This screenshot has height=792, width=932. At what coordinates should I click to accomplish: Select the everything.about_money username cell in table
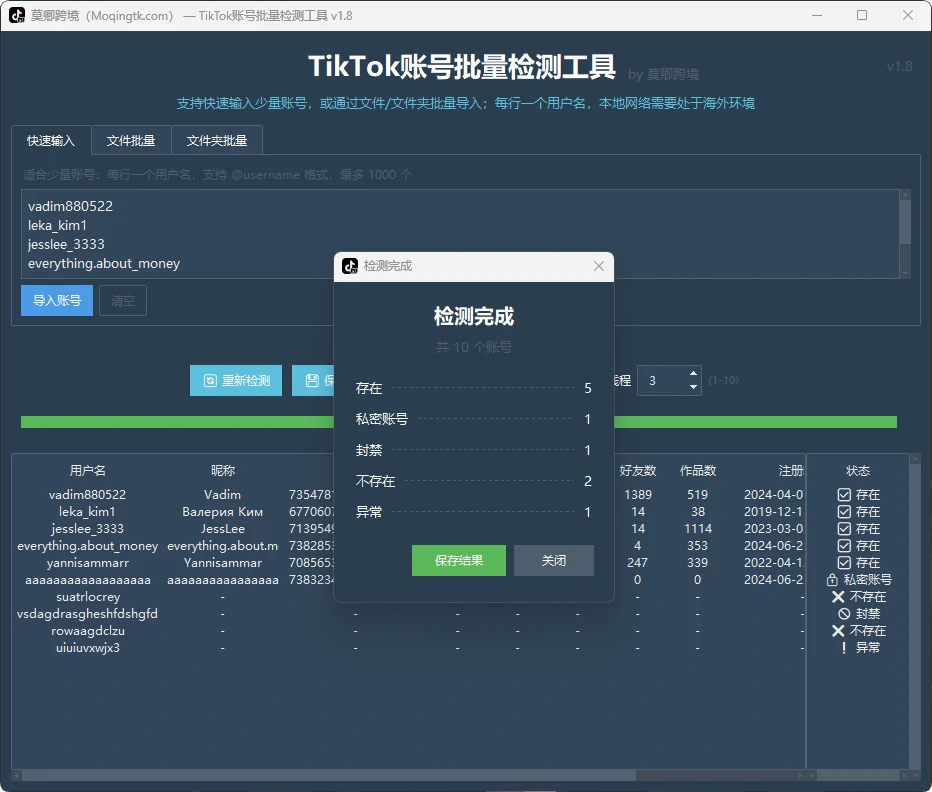pyautogui.click(x=87, y=545)
